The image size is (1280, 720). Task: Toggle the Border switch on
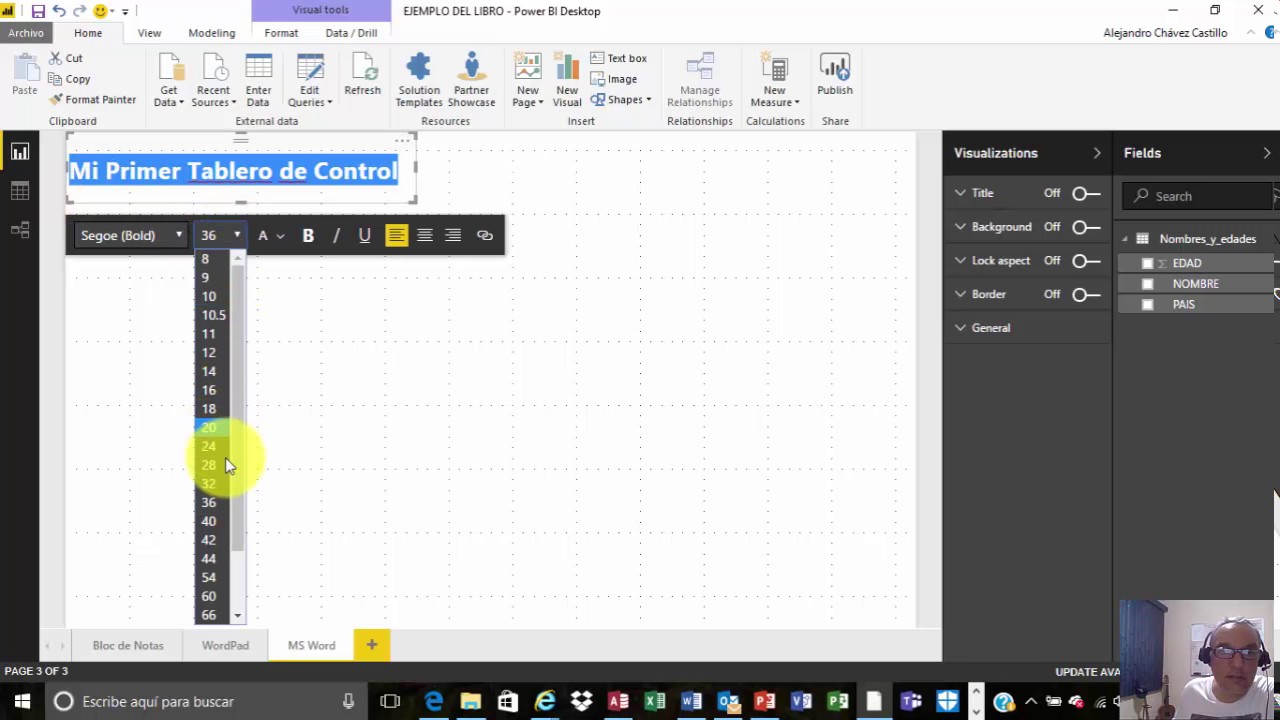(1086, 294)
